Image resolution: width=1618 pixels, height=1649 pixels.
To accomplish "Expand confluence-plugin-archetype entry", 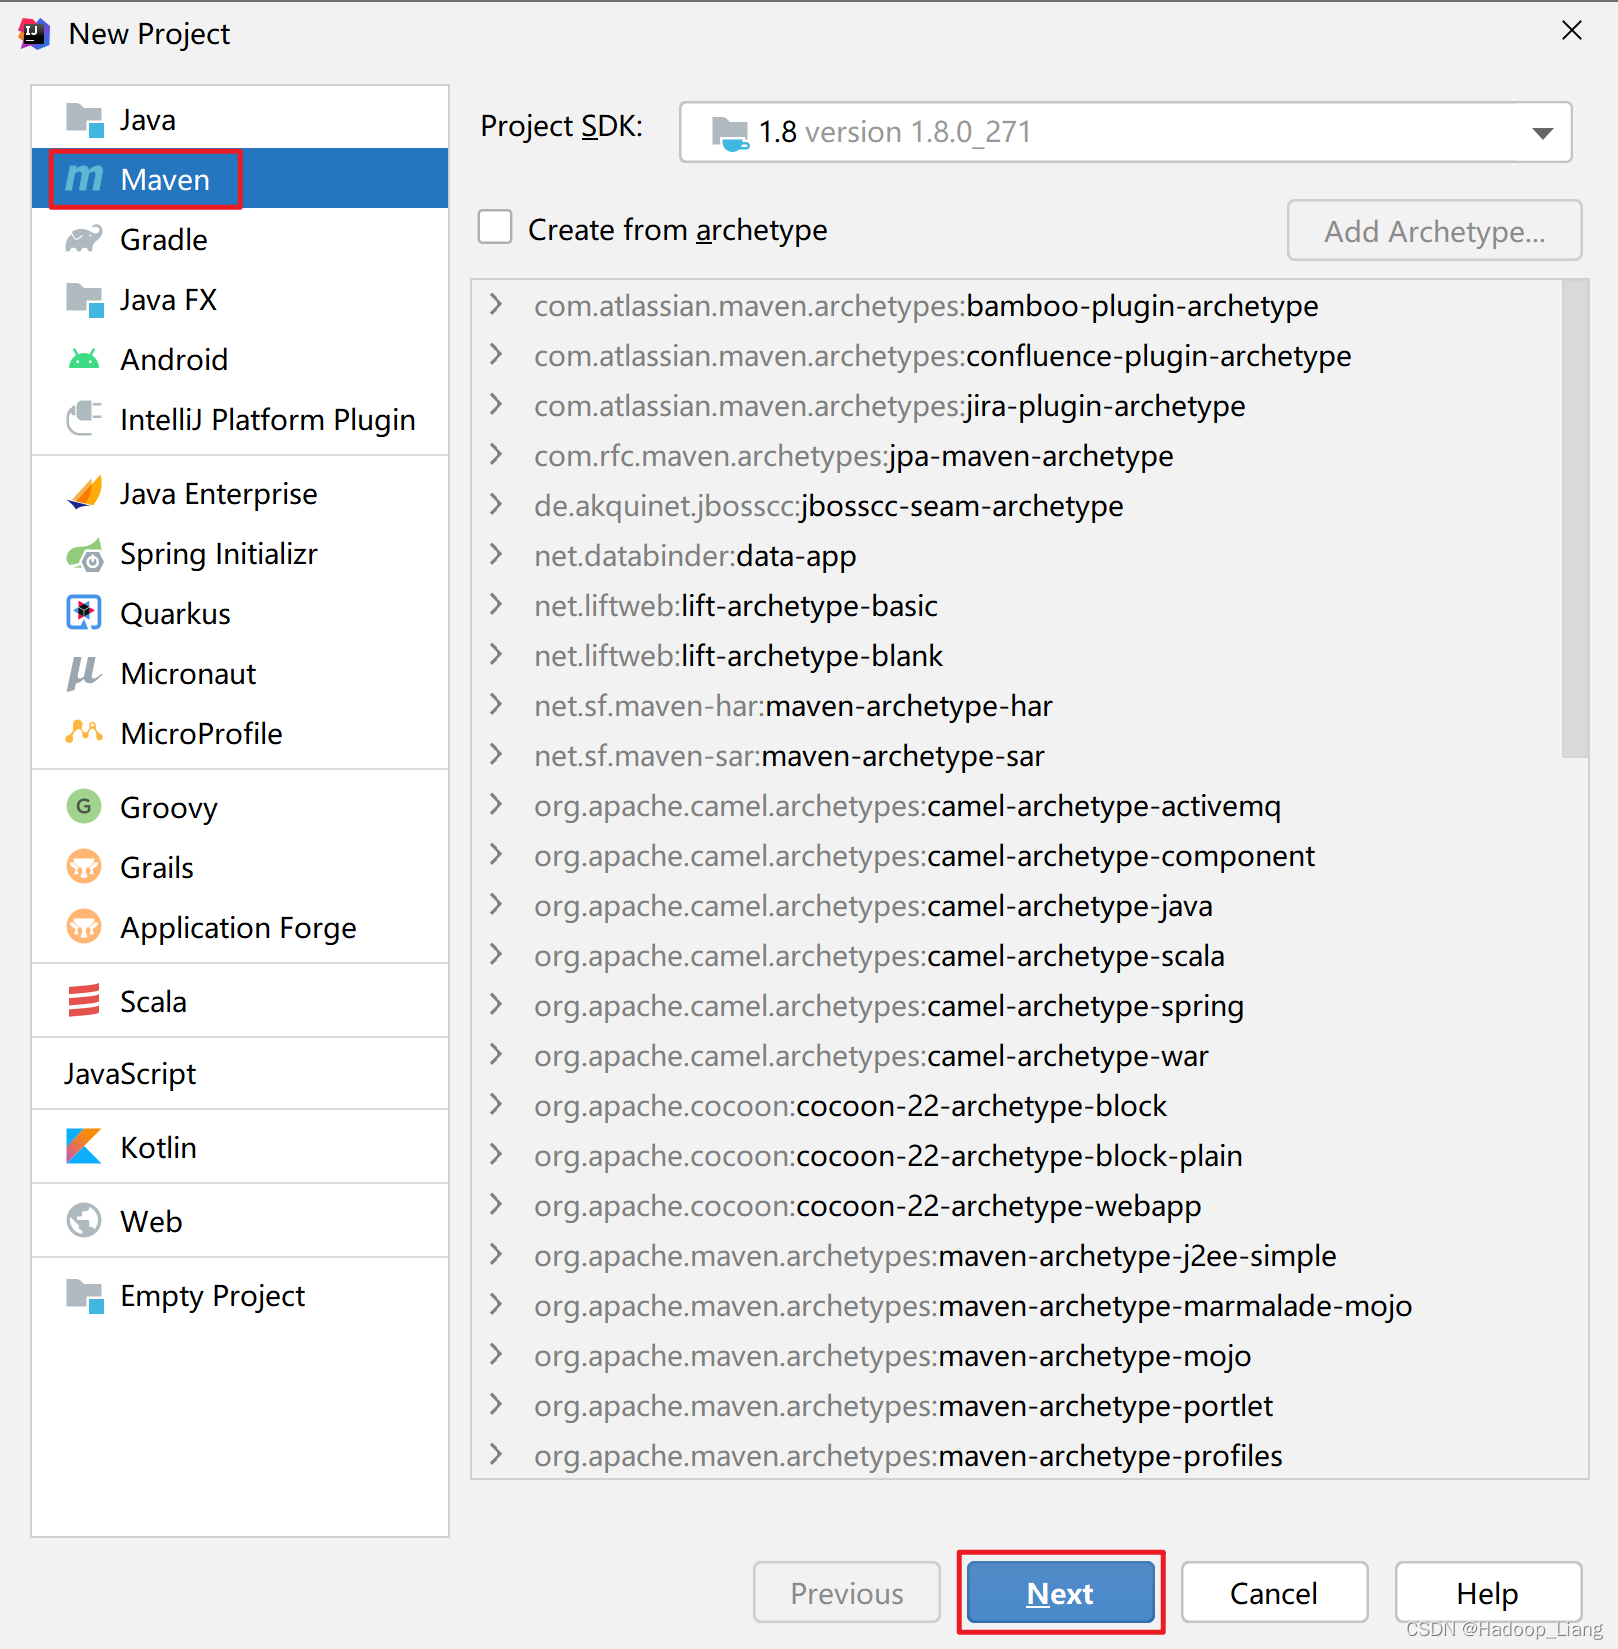I will point(496,354).
